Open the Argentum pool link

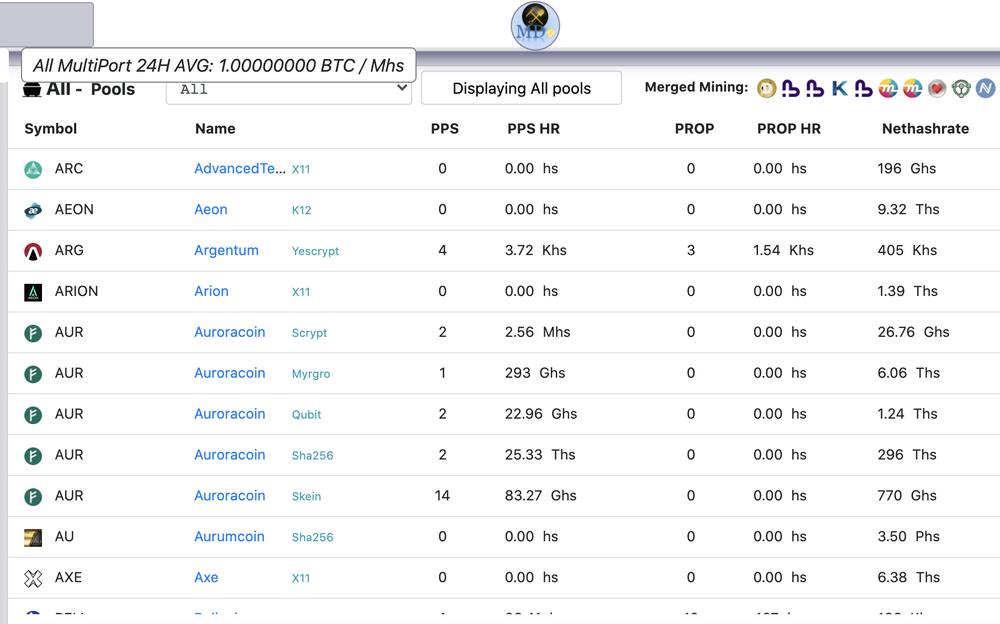[x=226, y=250]
